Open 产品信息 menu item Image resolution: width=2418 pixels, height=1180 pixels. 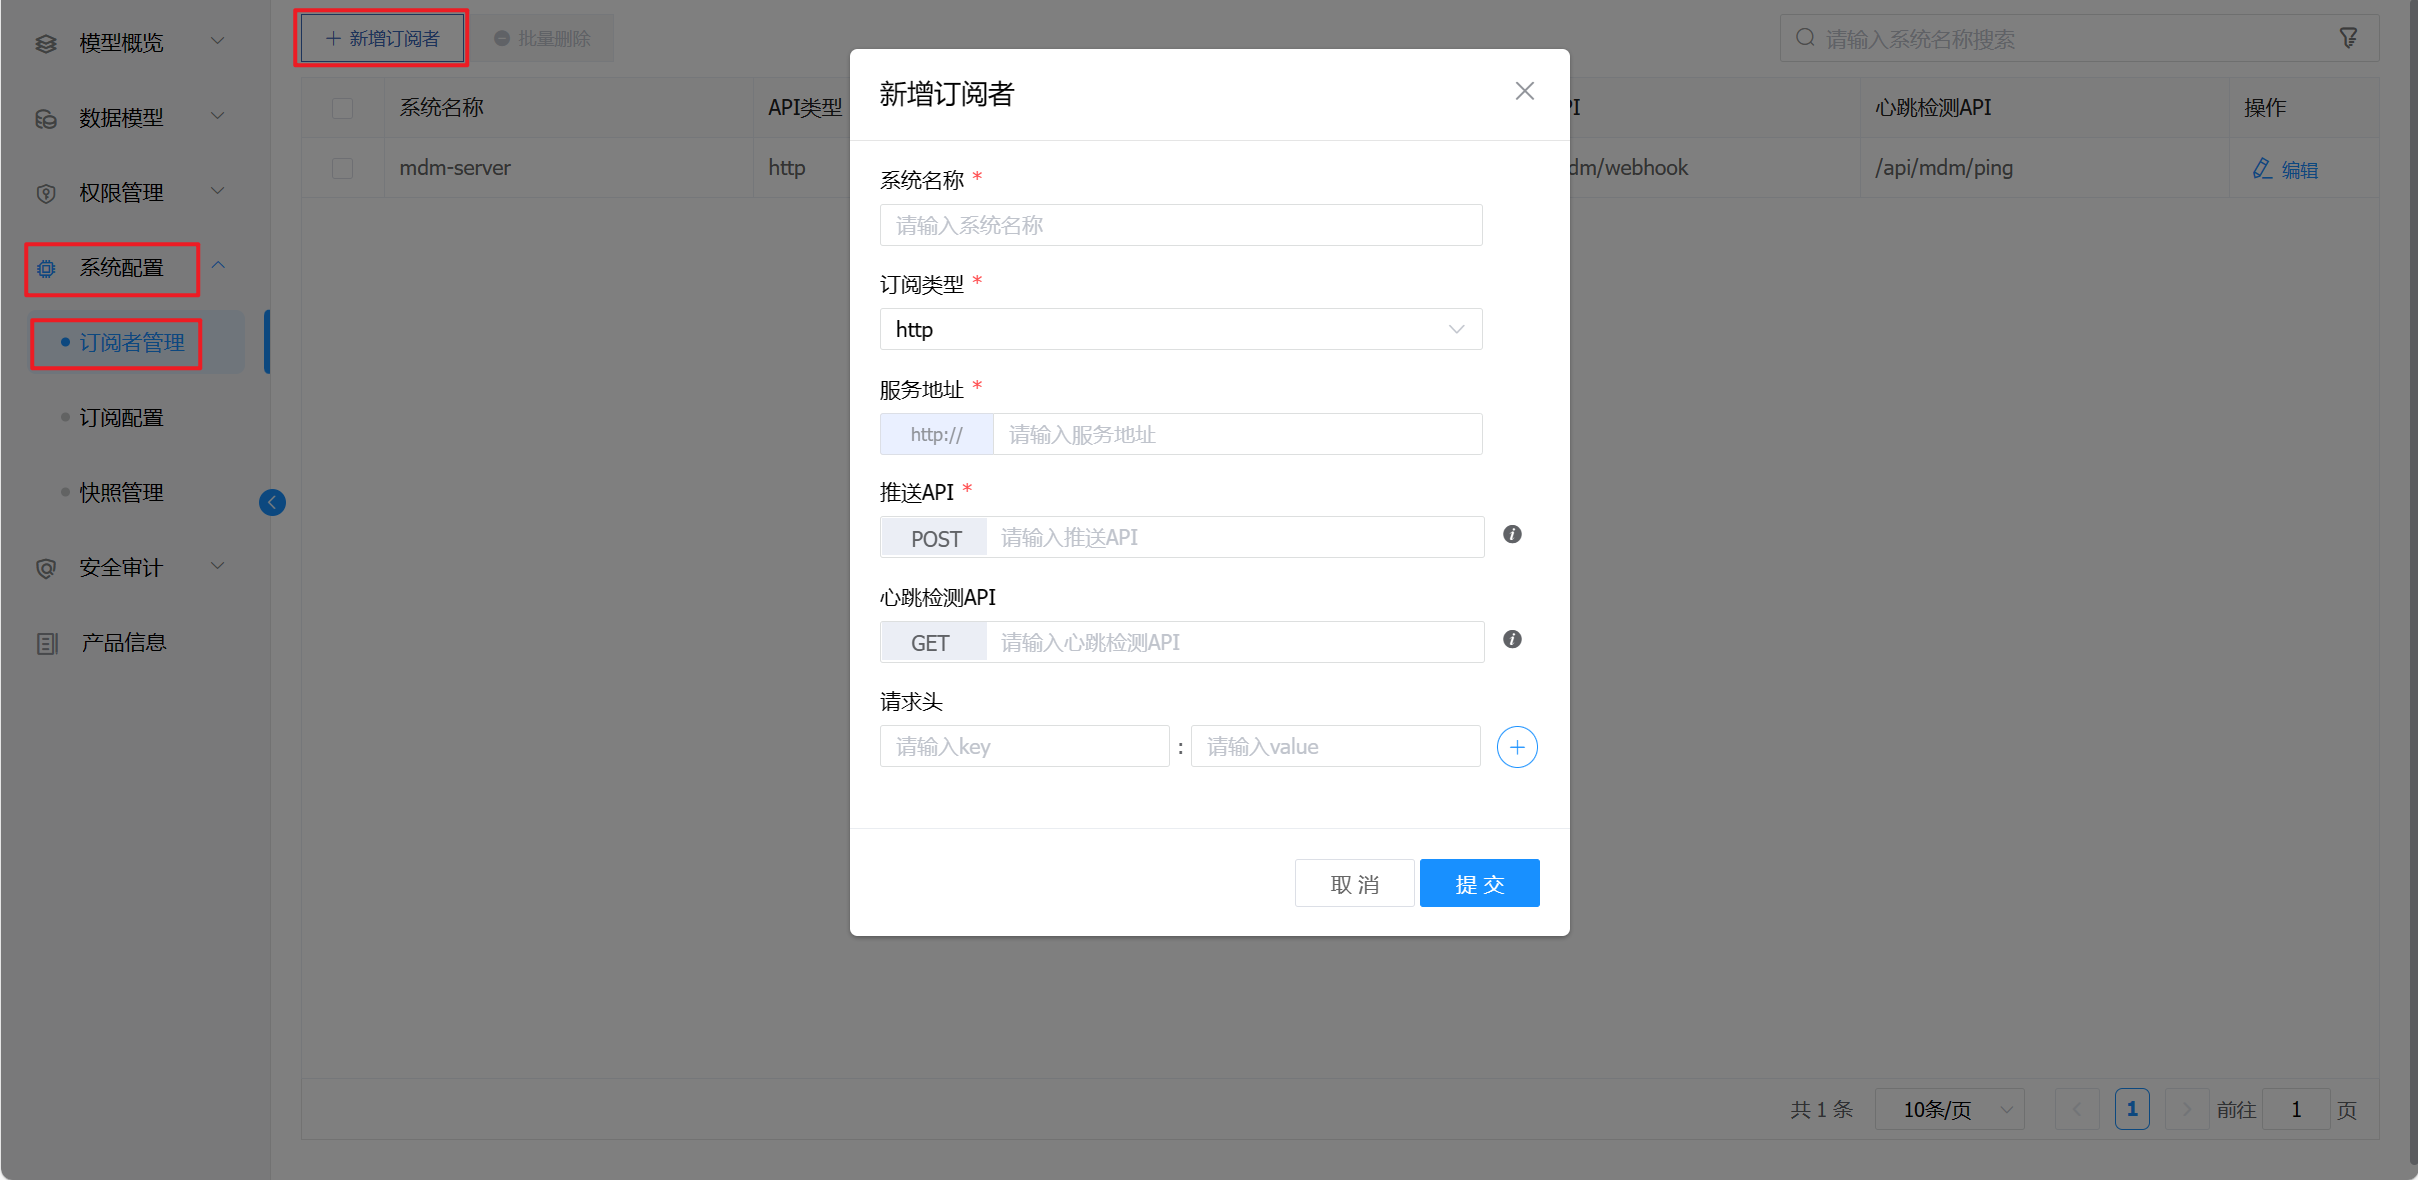[124, 643]
